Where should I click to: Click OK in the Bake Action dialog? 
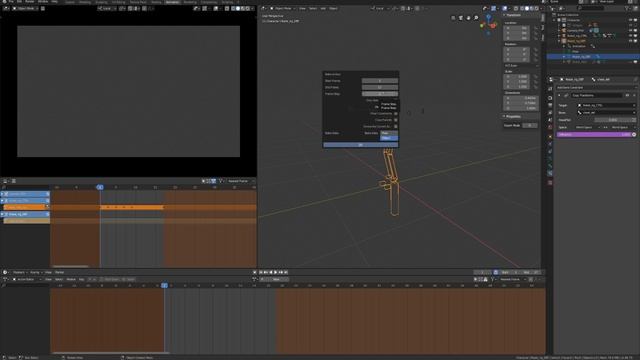tap(360, 145)
